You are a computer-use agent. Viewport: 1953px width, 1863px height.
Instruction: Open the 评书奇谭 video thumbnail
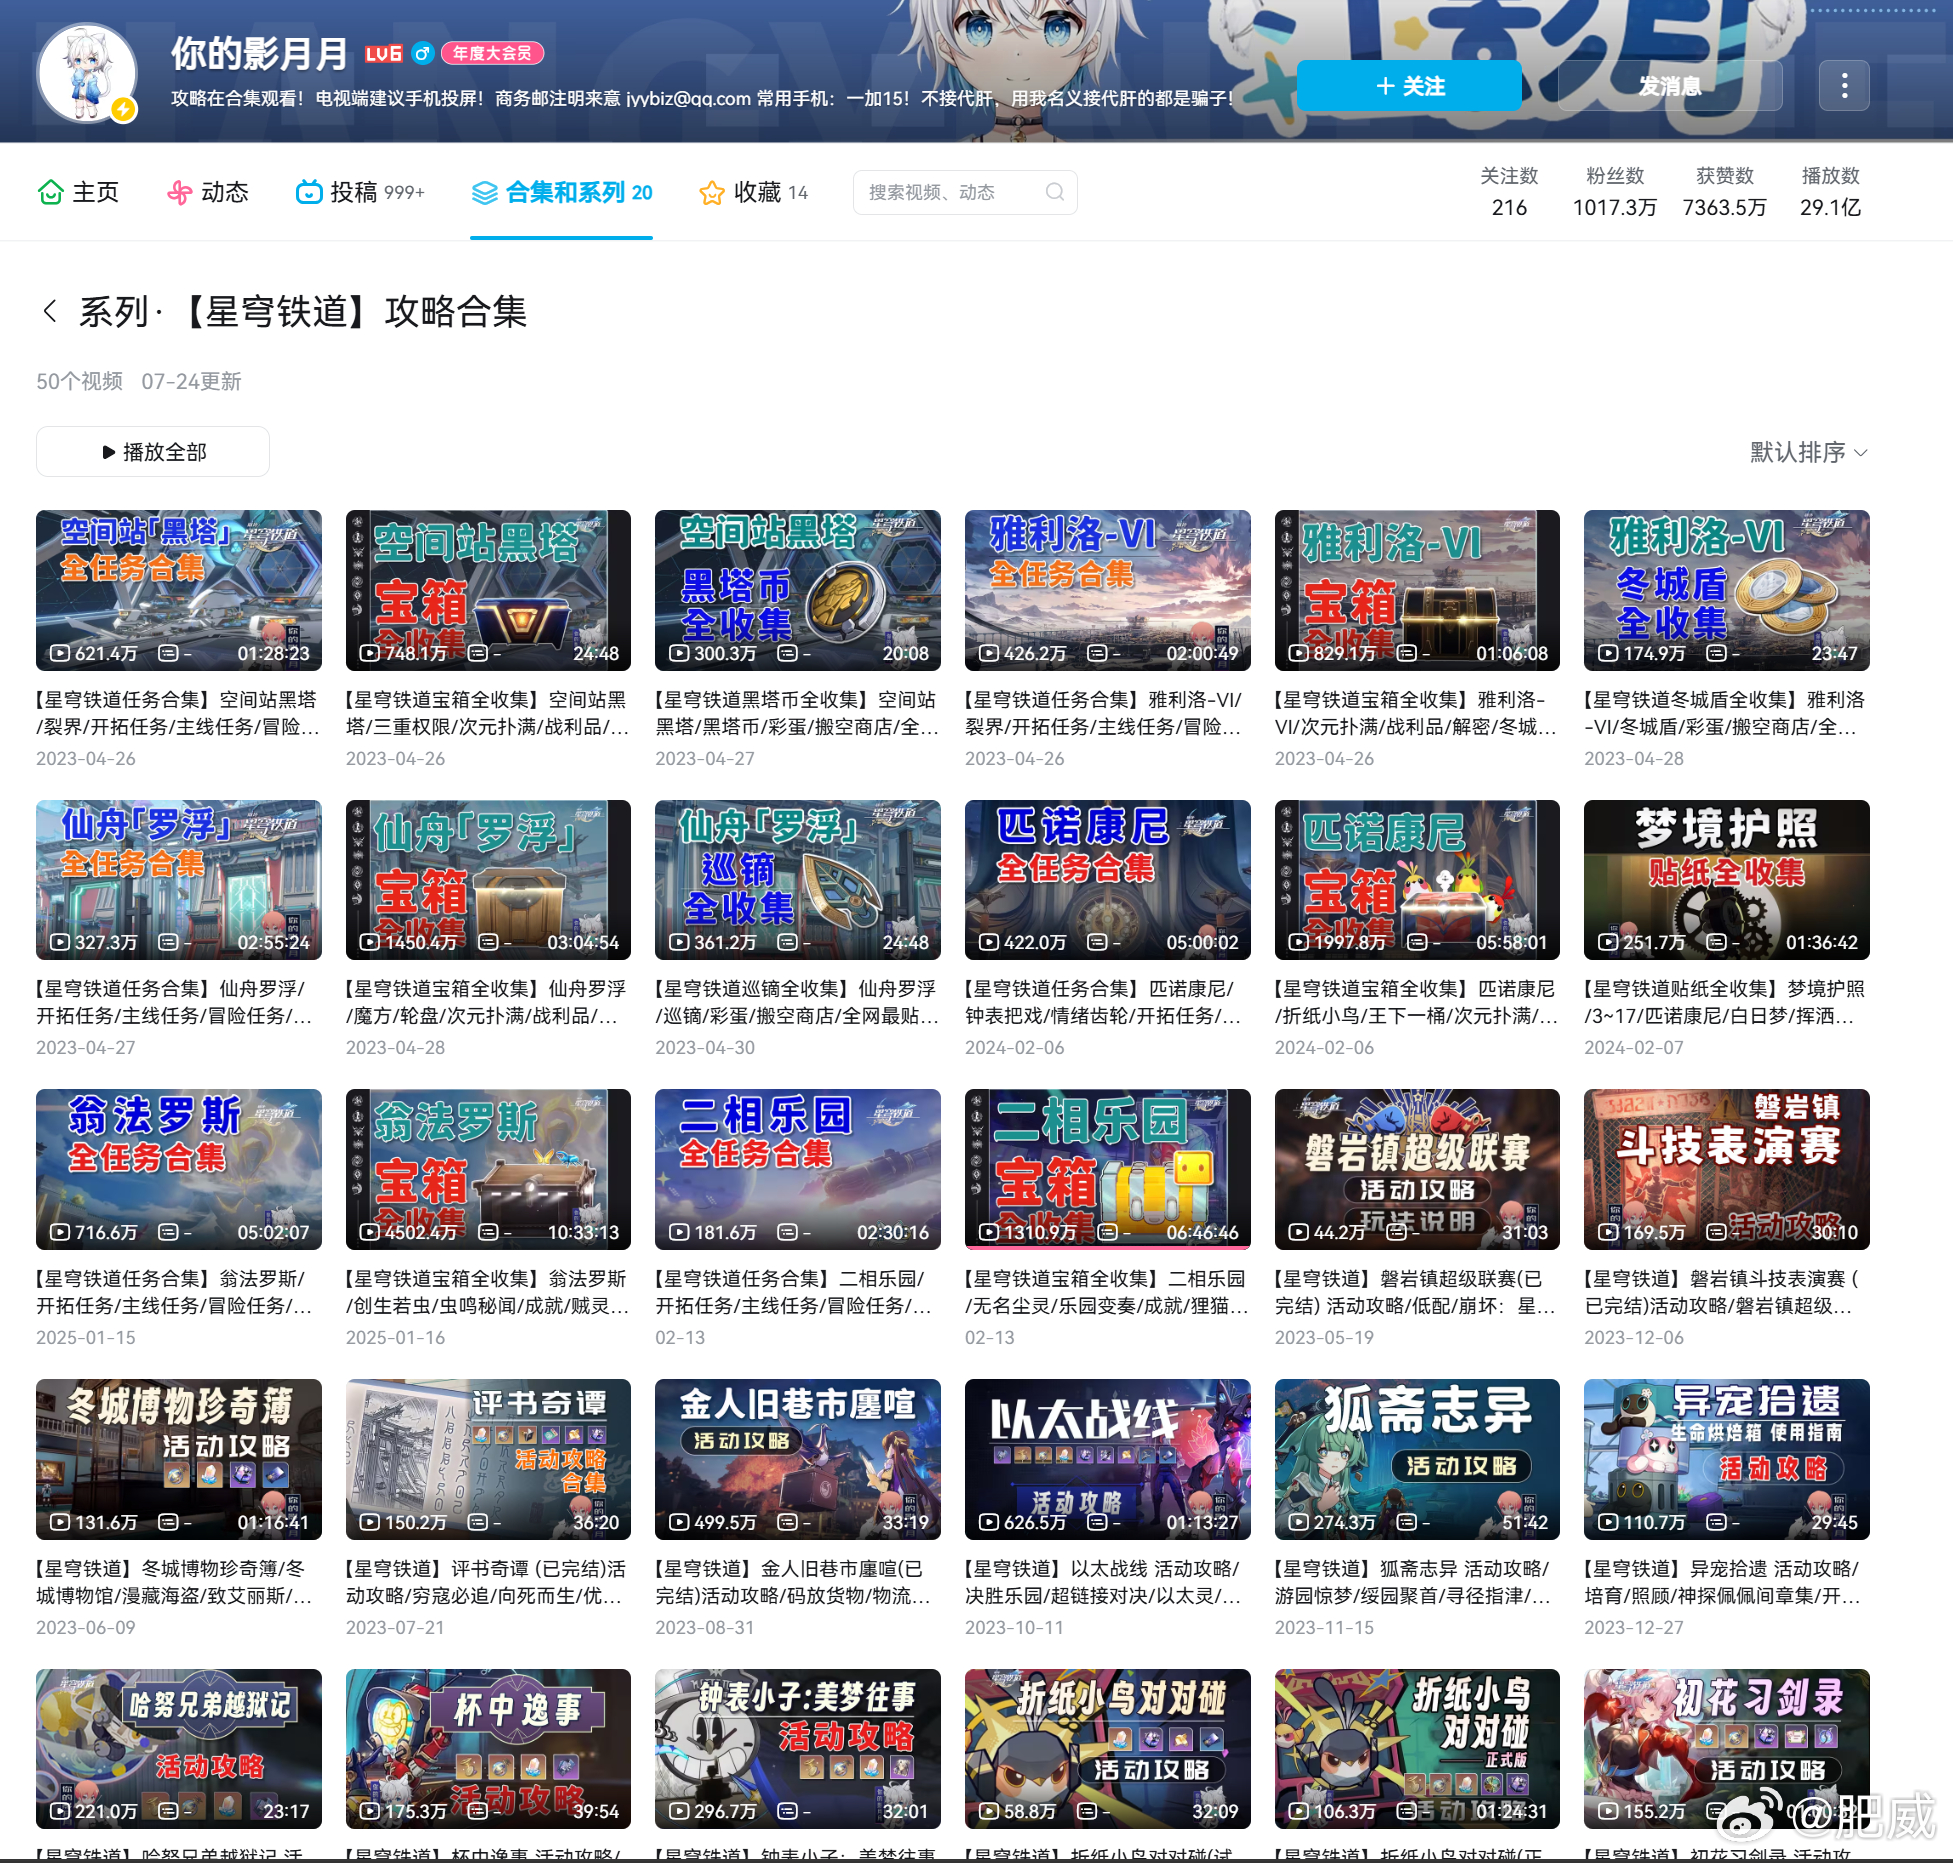click(488, 1459)
